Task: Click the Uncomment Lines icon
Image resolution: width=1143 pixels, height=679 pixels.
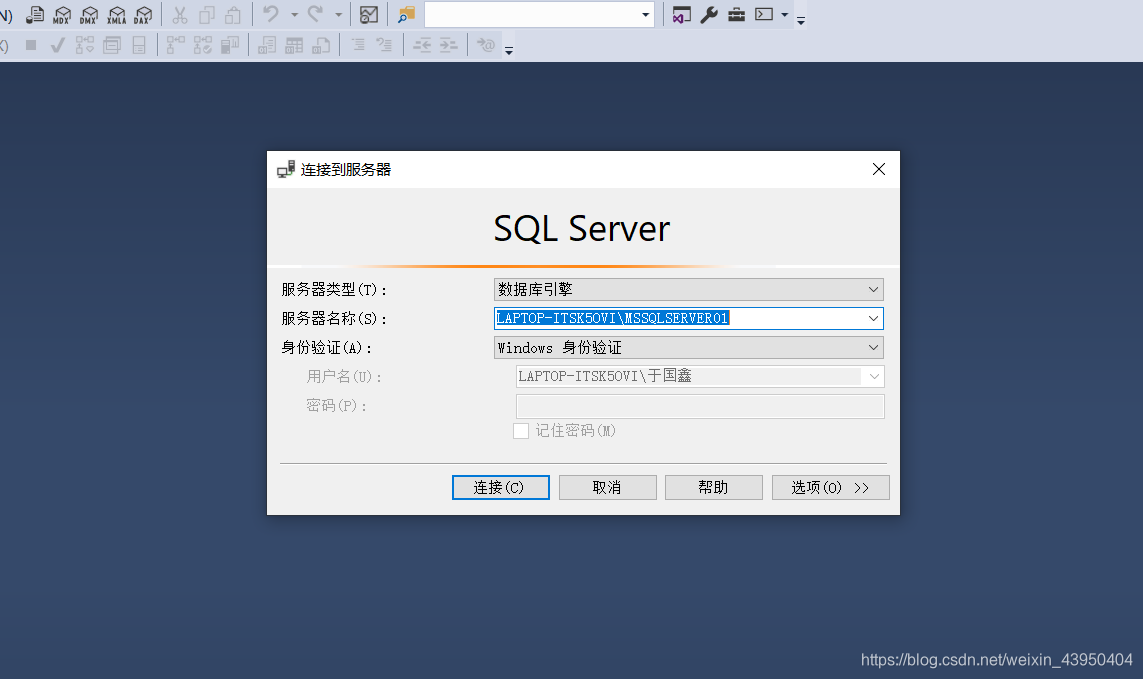Action: click(384, 45)
